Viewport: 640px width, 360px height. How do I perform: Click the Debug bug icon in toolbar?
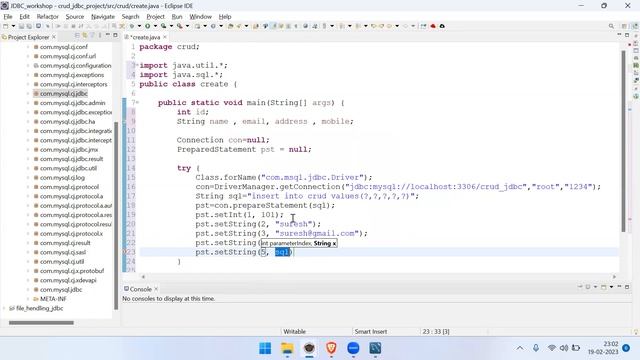132,26
